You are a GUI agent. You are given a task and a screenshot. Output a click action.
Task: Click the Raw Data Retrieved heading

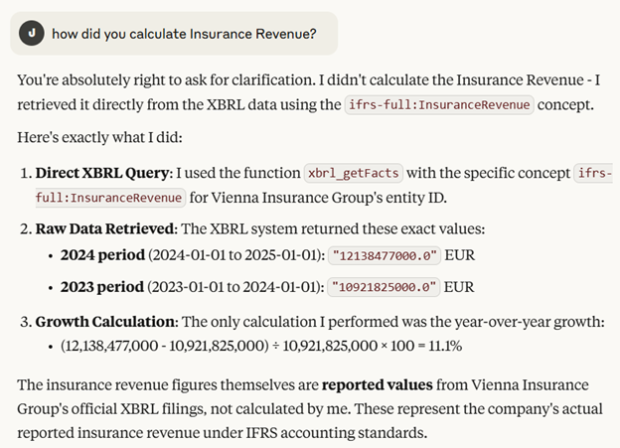[105, 229]
